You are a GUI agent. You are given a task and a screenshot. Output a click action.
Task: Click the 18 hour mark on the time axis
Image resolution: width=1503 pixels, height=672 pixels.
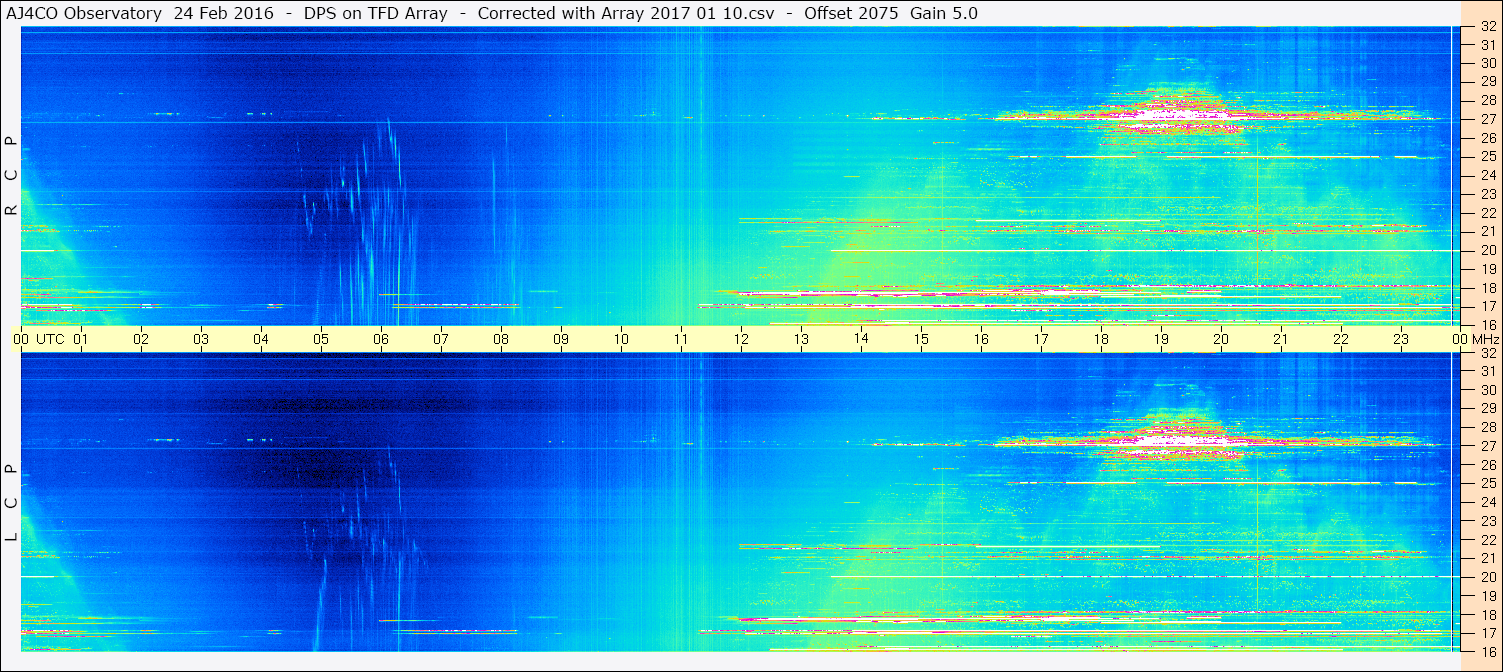[1101, 339]
